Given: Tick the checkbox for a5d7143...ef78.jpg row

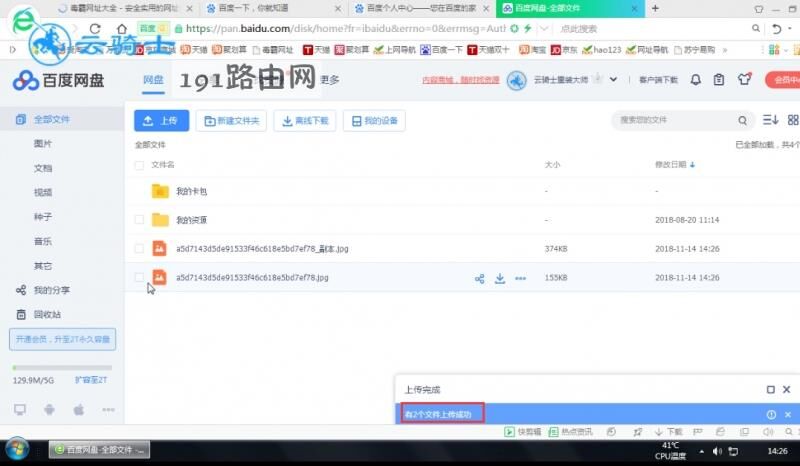Looking at the screenshot, I should click(139, 277).
